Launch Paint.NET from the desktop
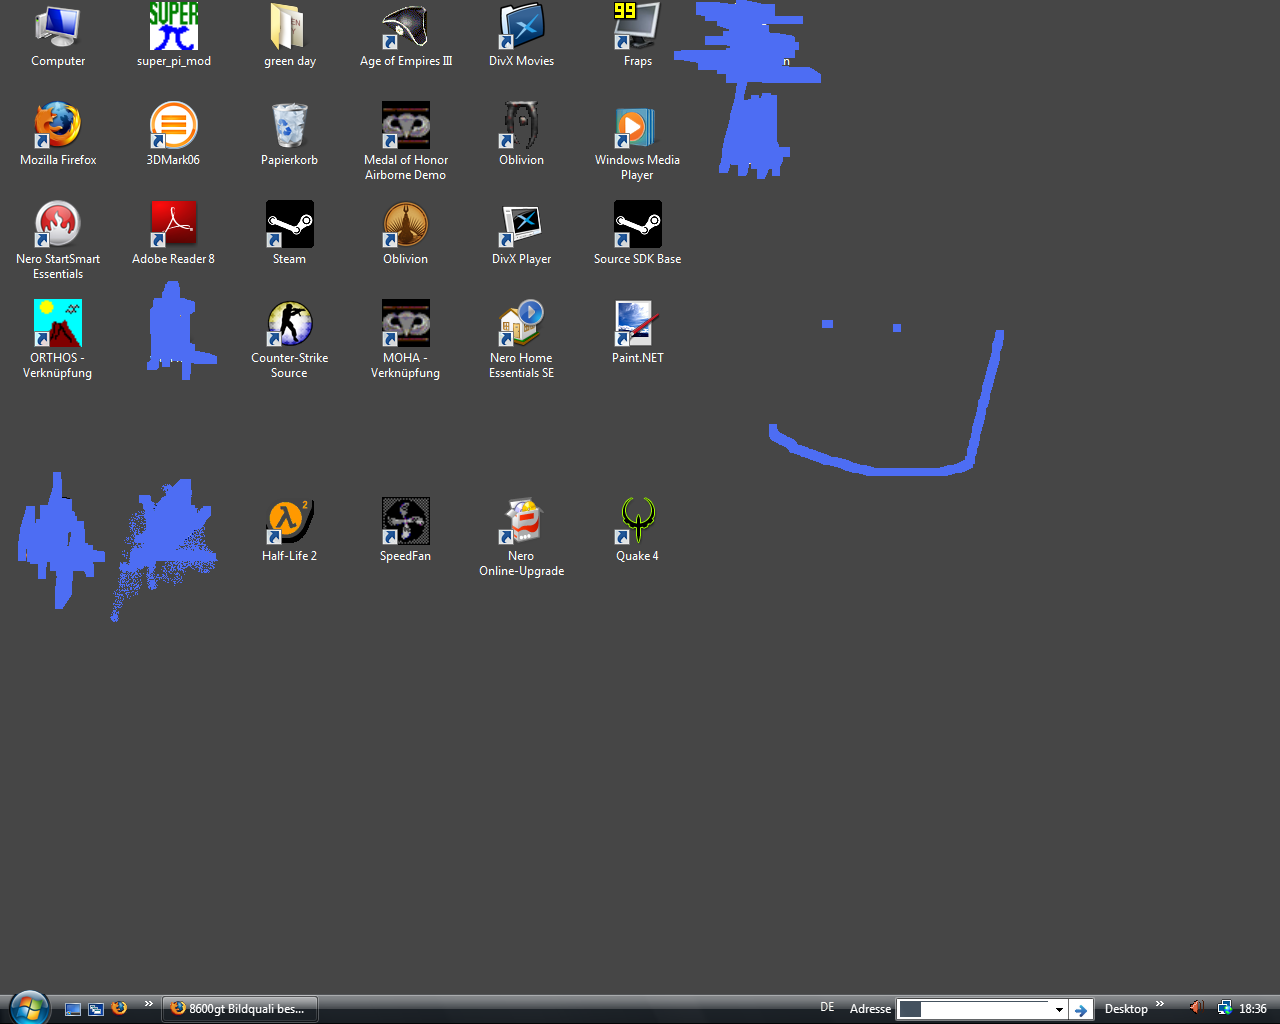 [637, 332]
